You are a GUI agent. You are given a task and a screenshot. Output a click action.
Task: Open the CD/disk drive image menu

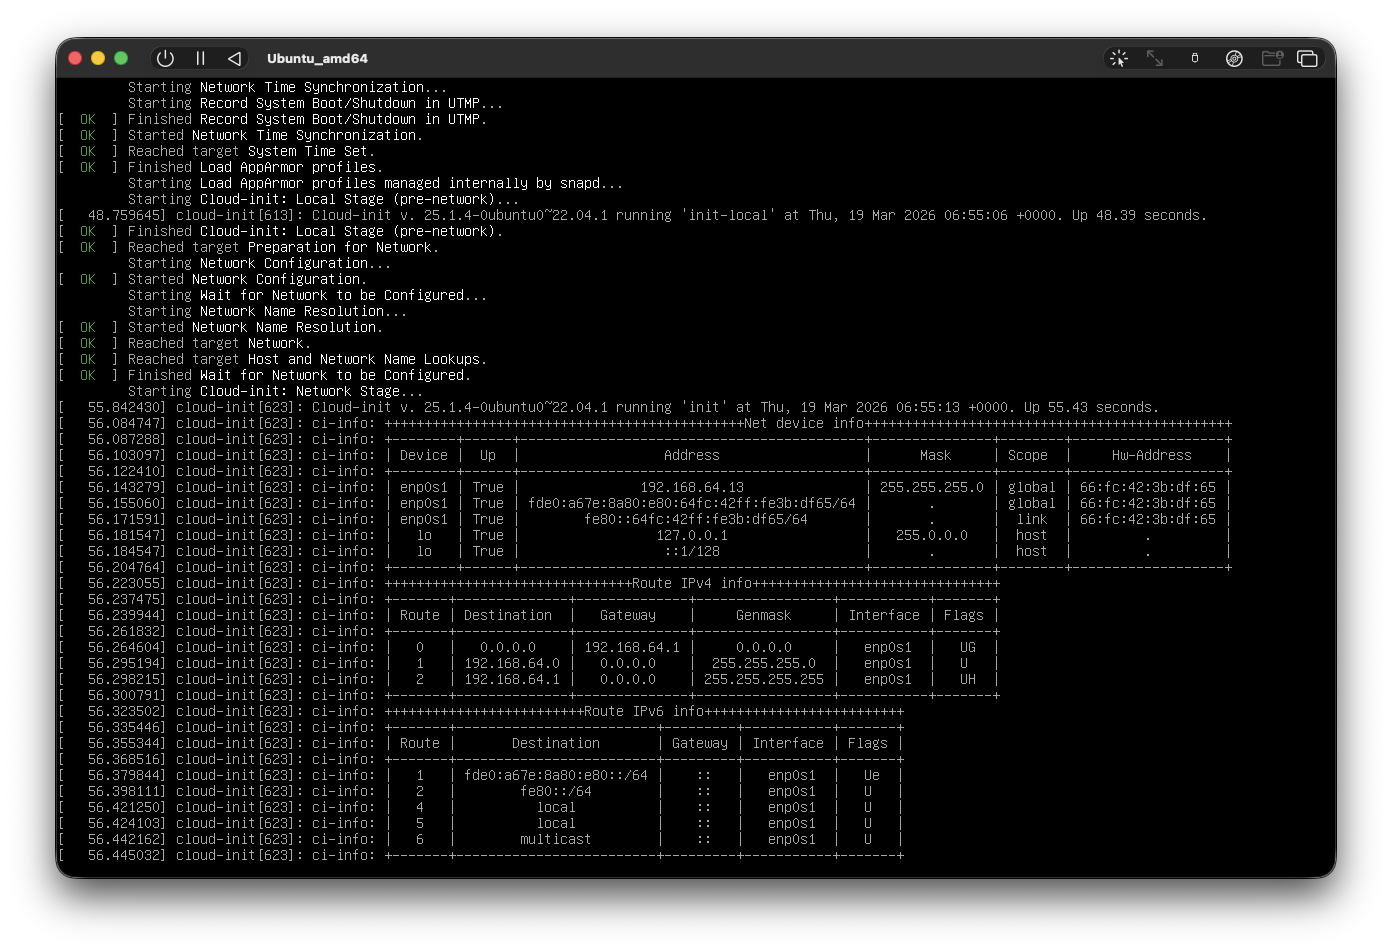click(x=1234, y=59)
